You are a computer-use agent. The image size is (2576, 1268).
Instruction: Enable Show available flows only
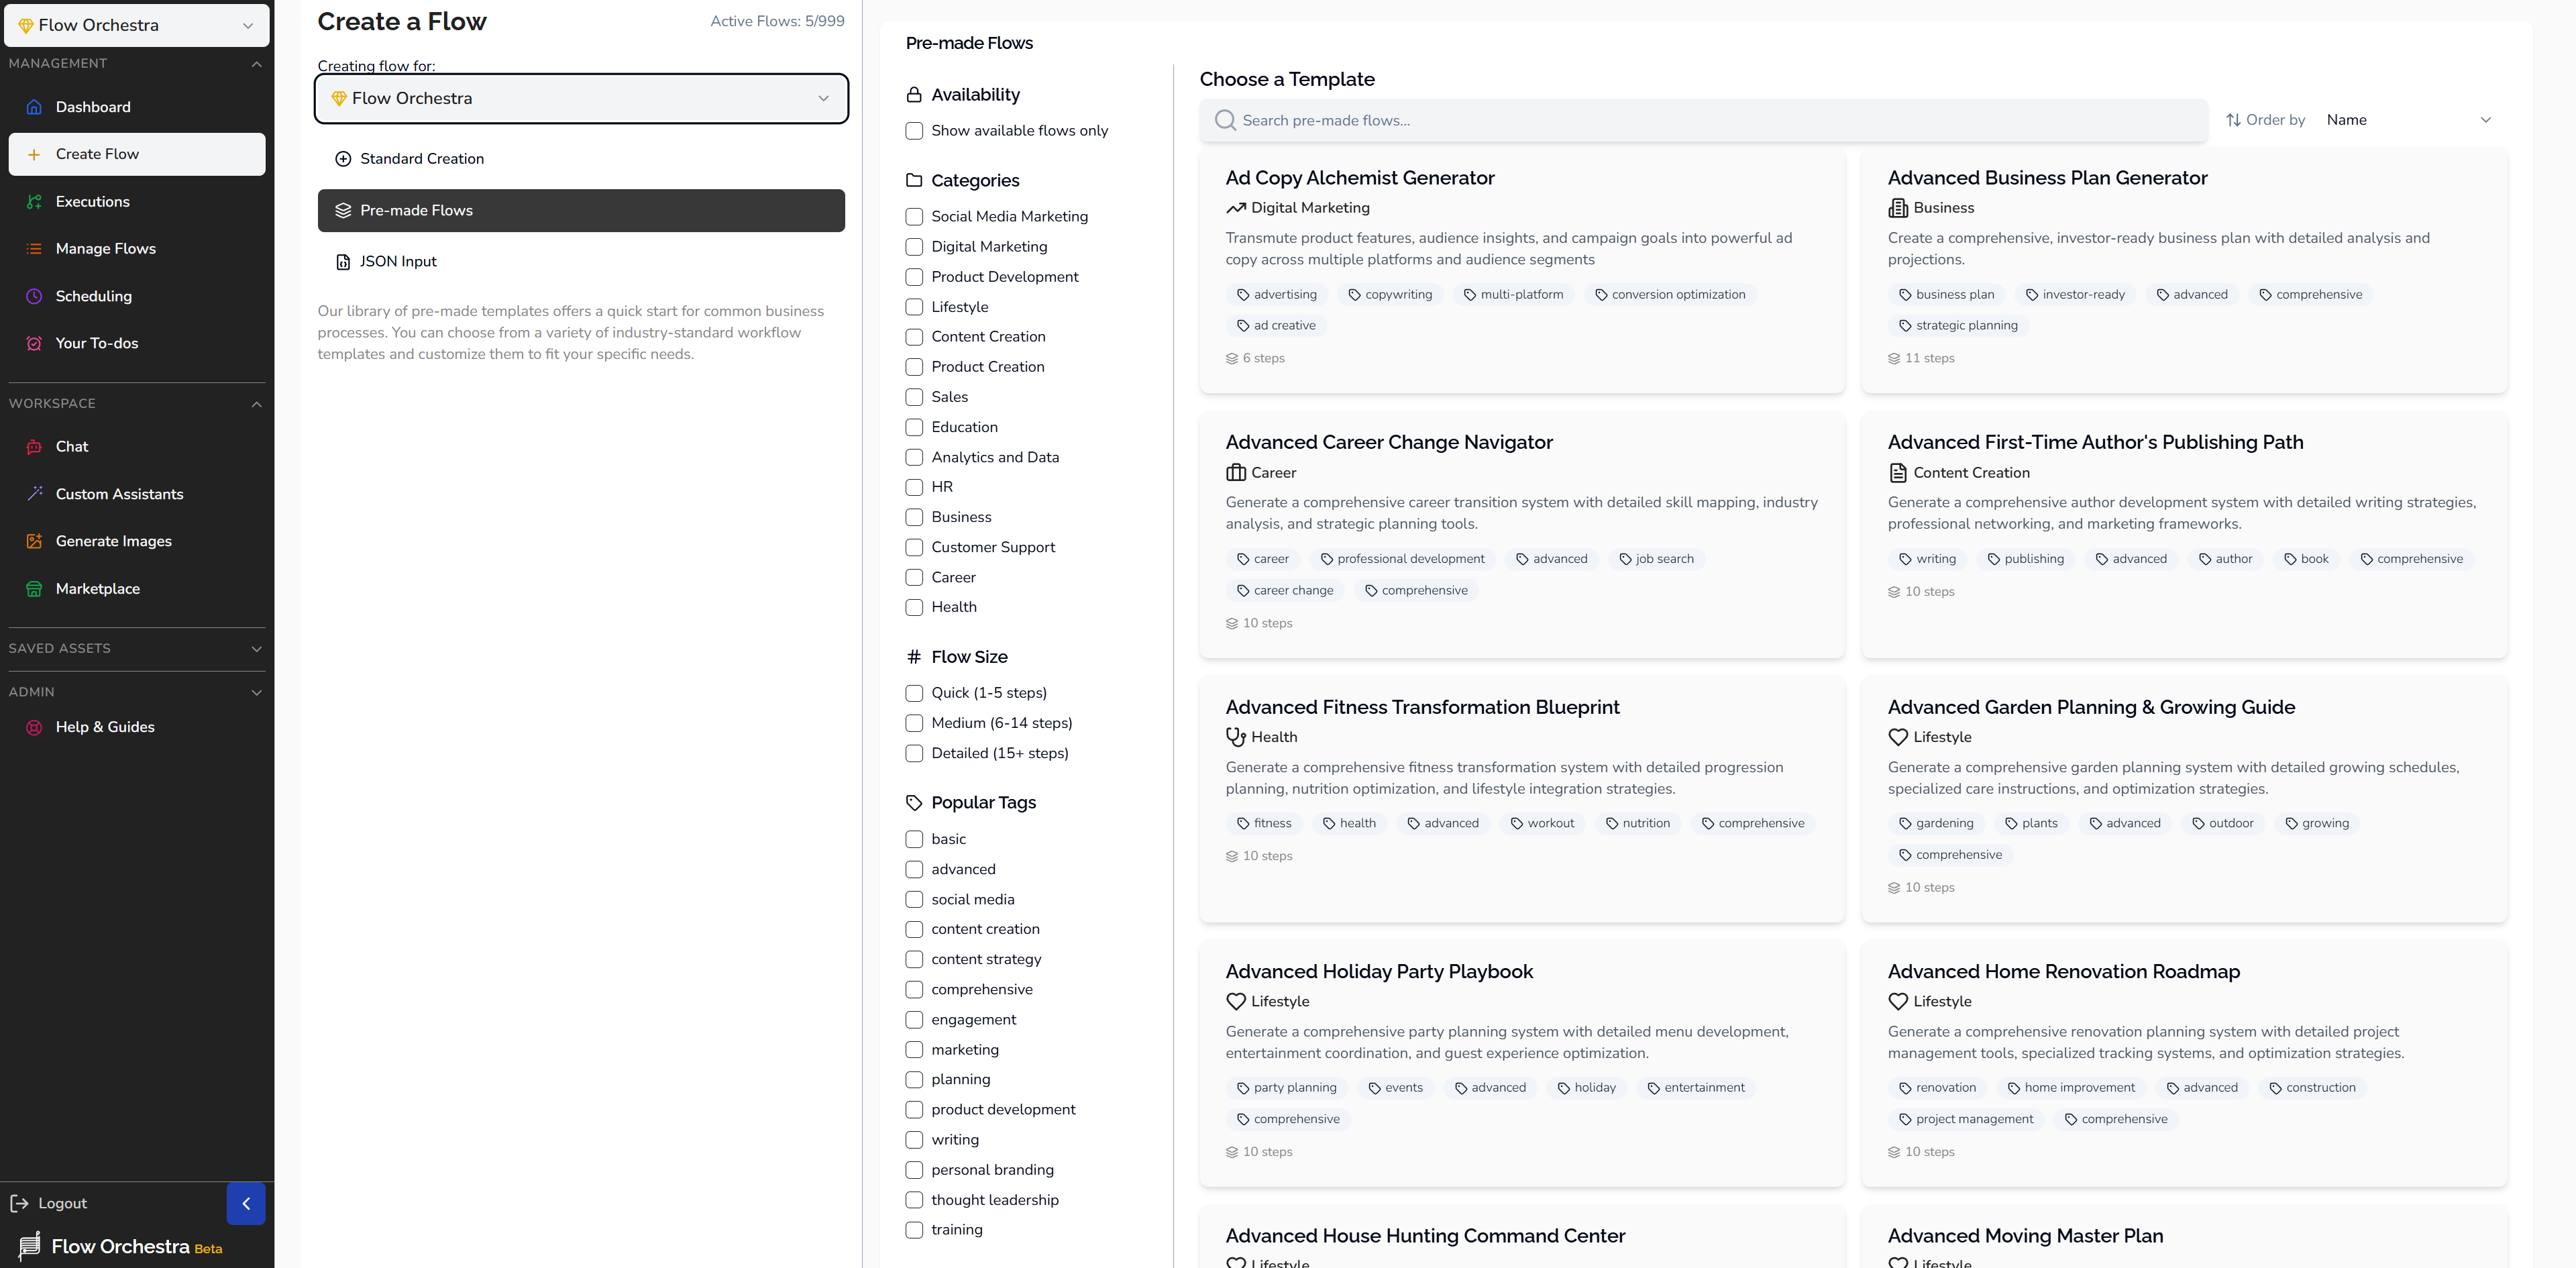(x=914, y=131)
